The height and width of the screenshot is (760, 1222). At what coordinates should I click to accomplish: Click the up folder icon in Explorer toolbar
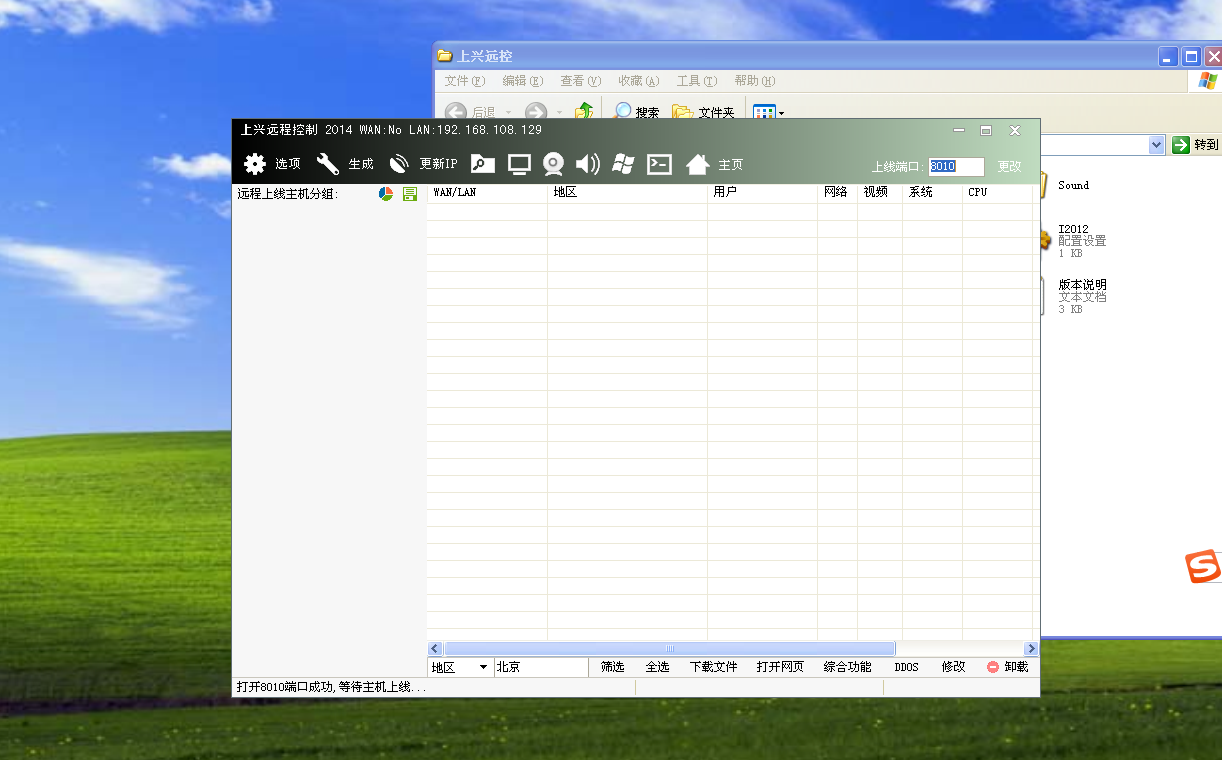tap(584, 112)
